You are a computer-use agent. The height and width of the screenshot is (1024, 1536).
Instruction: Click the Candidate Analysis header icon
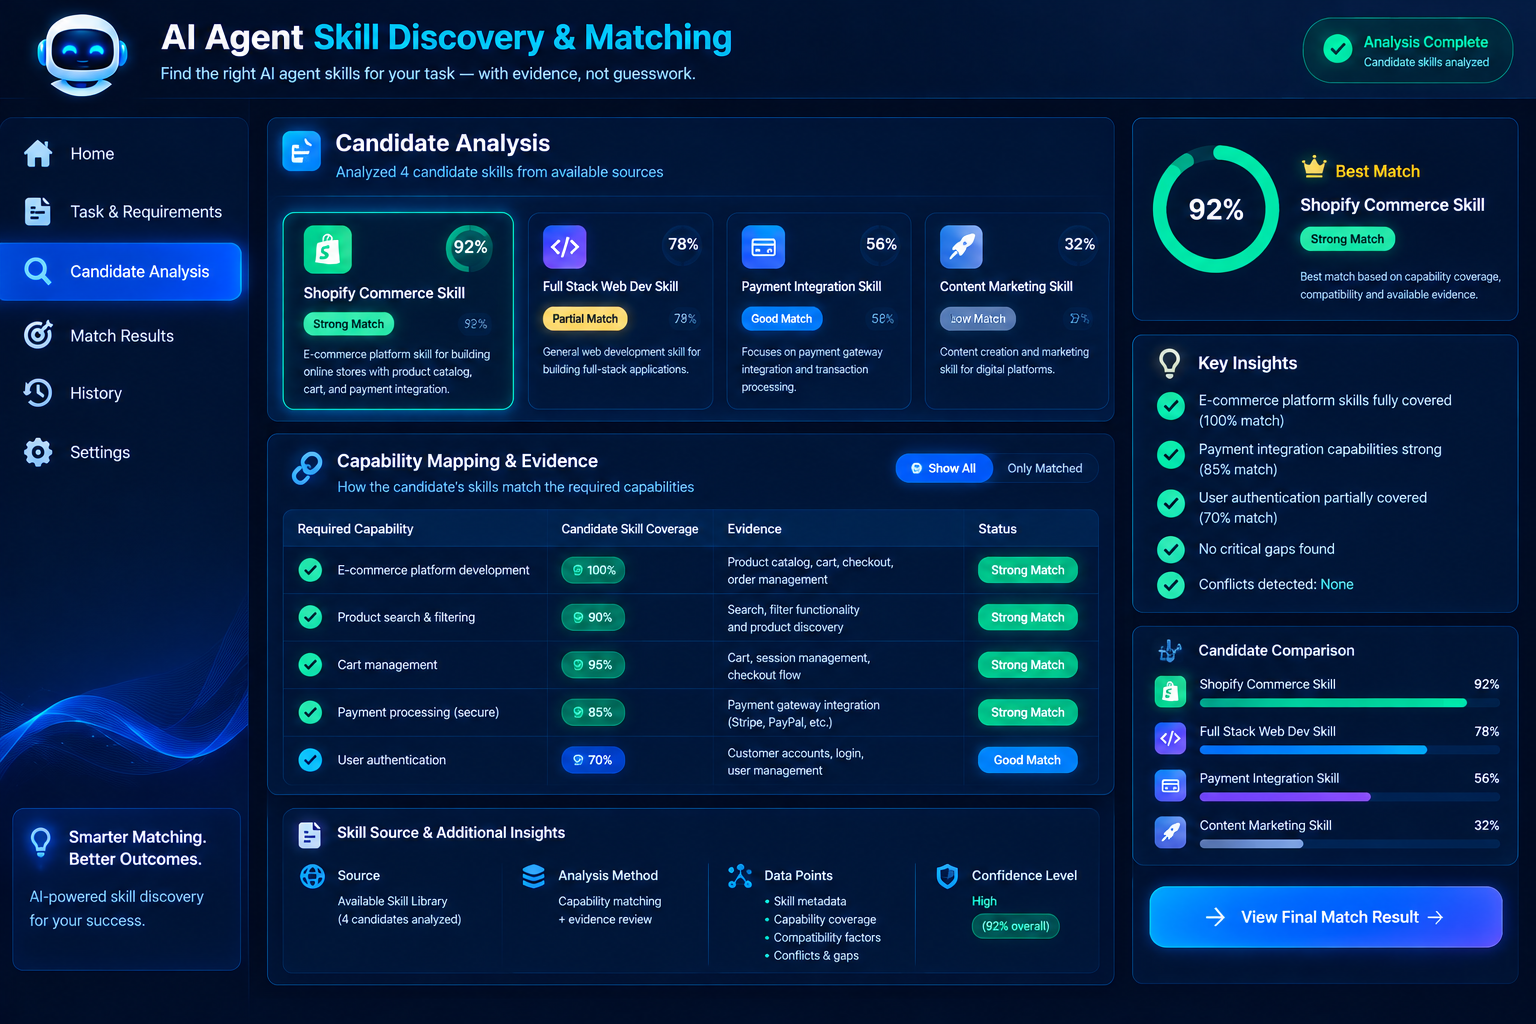(x=301, y=151)
